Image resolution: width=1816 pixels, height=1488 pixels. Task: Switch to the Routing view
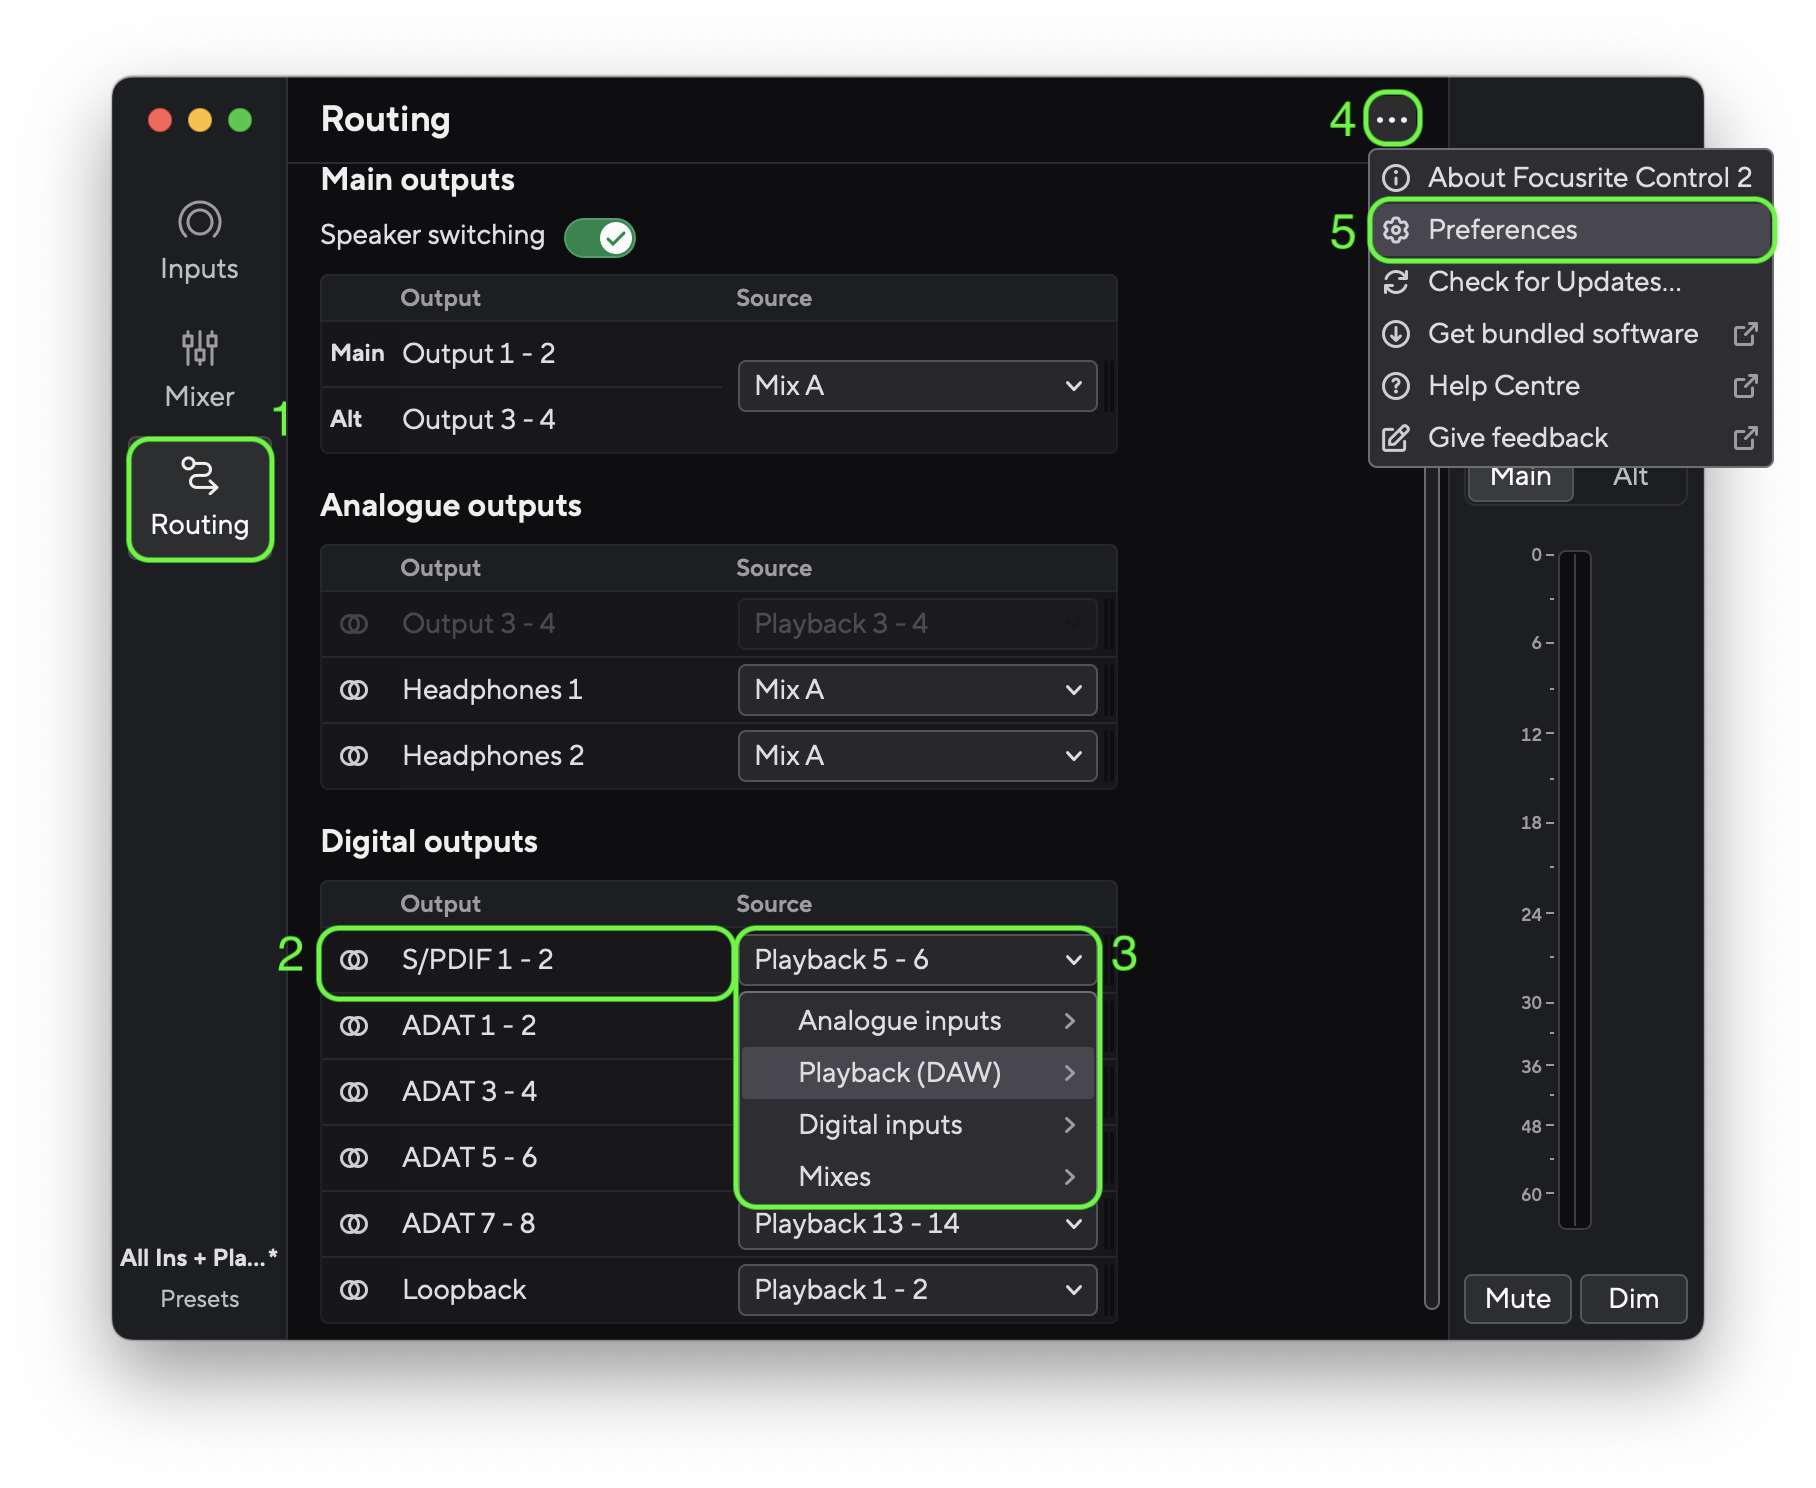point(200,497)
